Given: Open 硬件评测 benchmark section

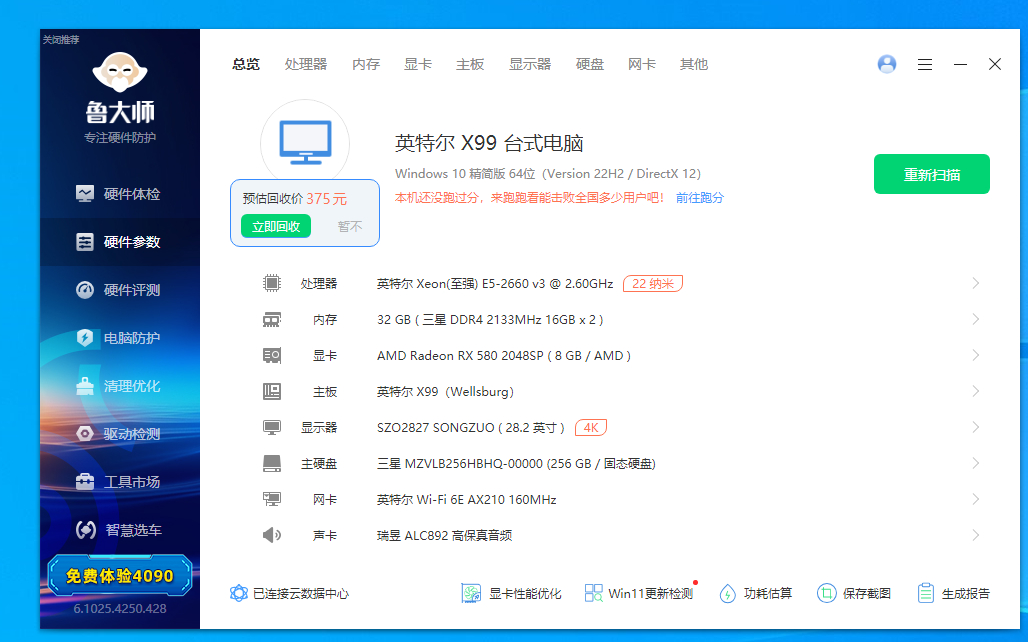Looking at the screenshot, I should [120, 290].
